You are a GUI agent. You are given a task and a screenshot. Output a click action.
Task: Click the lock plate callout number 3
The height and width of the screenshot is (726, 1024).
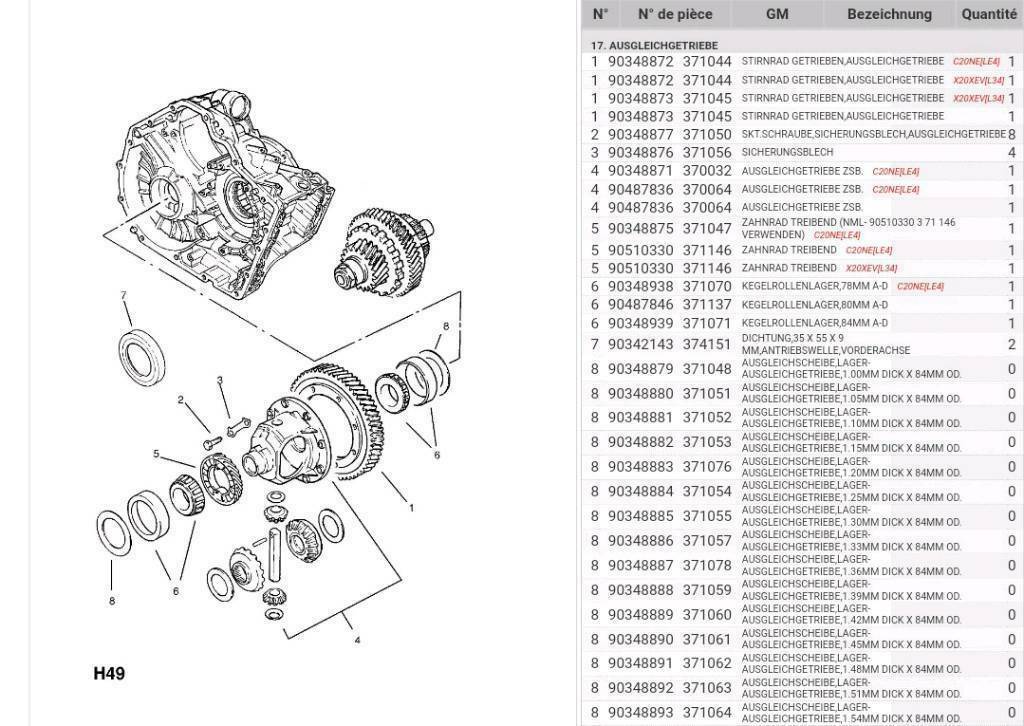pyautogui.click(x=220, y=380)
